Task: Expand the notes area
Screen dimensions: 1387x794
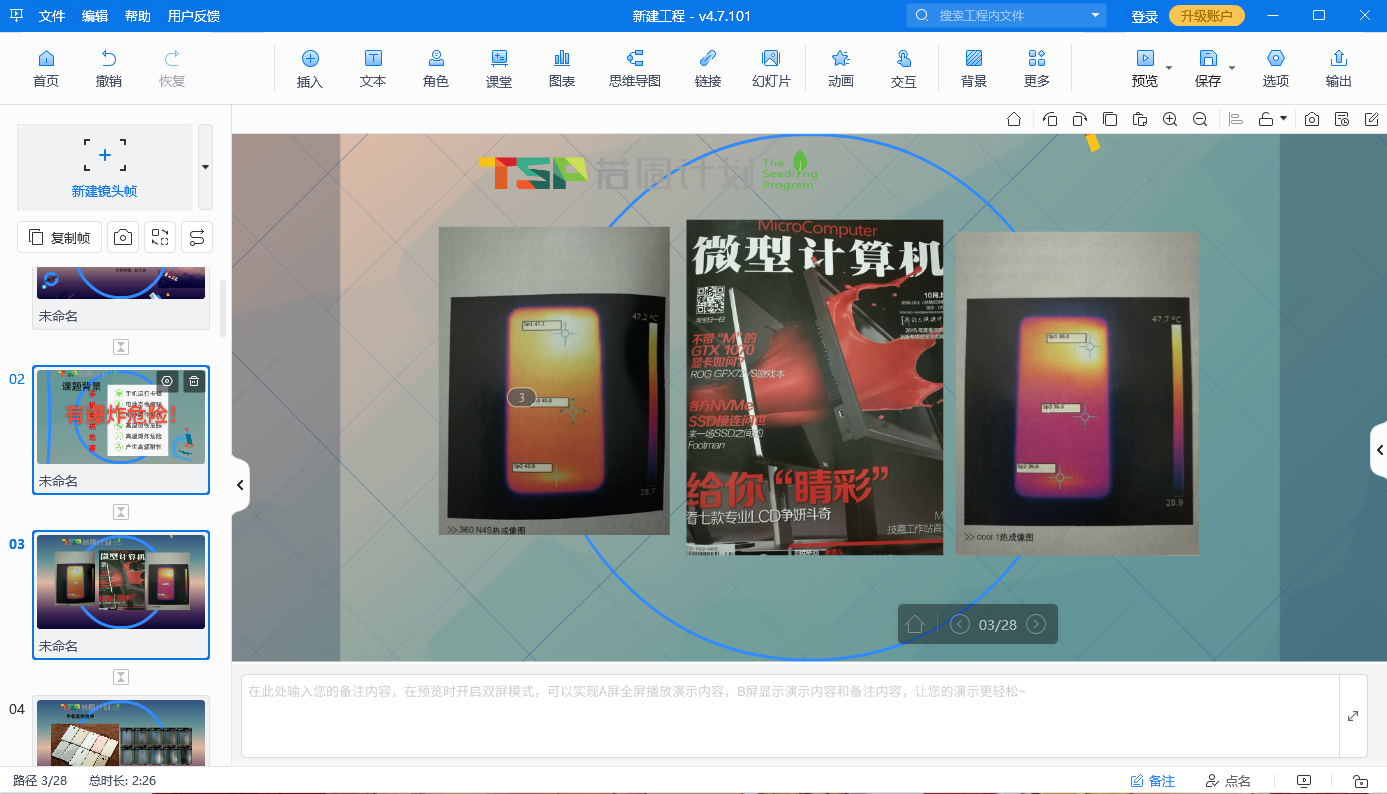Action: point(1353,716)
